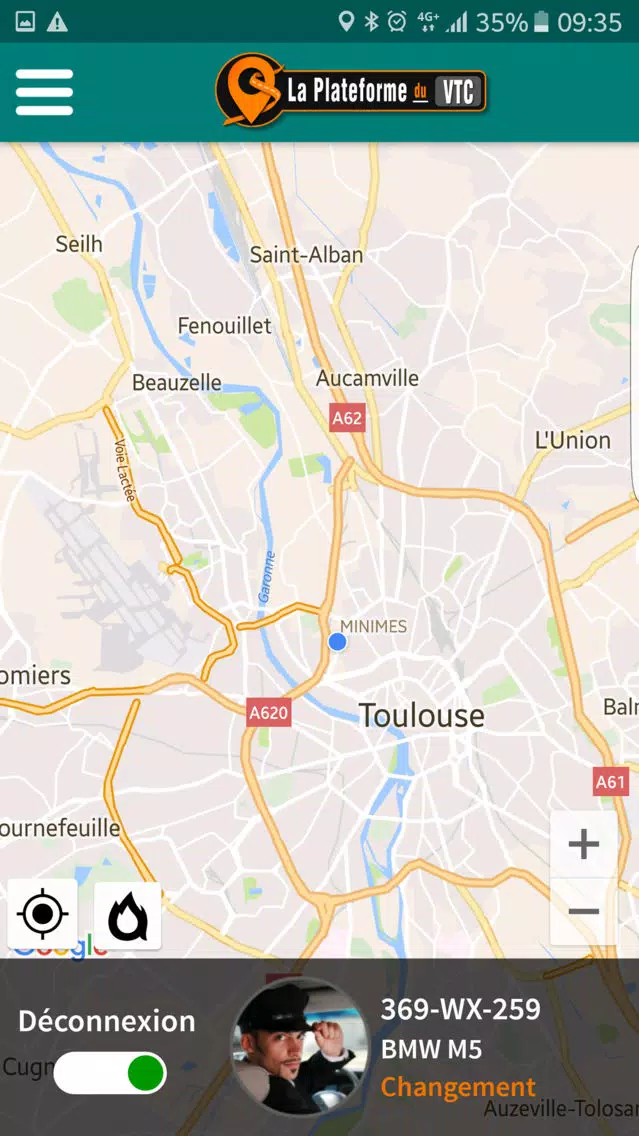Pull the side panel handle at right edge
The width and height of the screenshot is (639, 1136).
[x=635, y=373]
